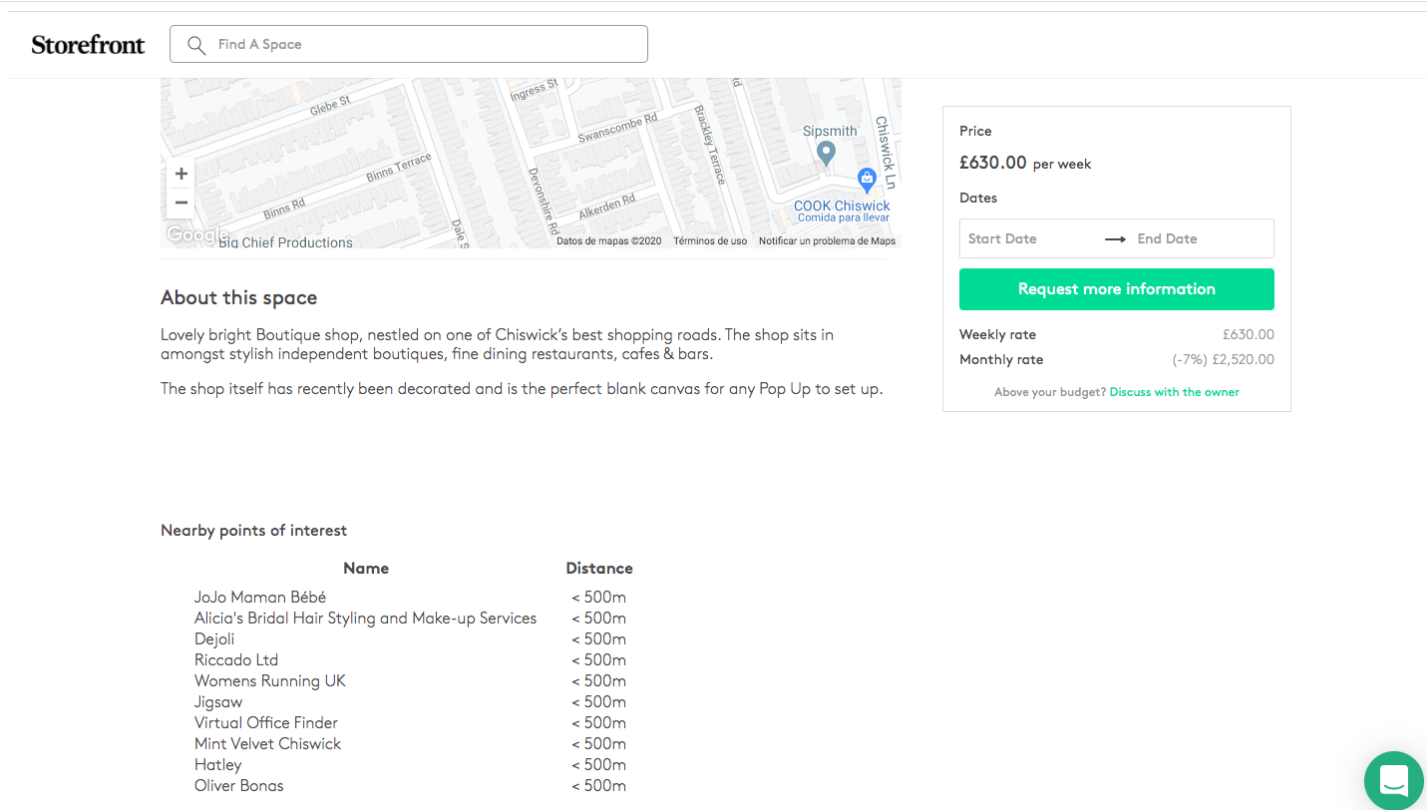This screenshot has width=1427, height=810.
Task: Click the Storefront logo
Action: (x=88, y=44)
